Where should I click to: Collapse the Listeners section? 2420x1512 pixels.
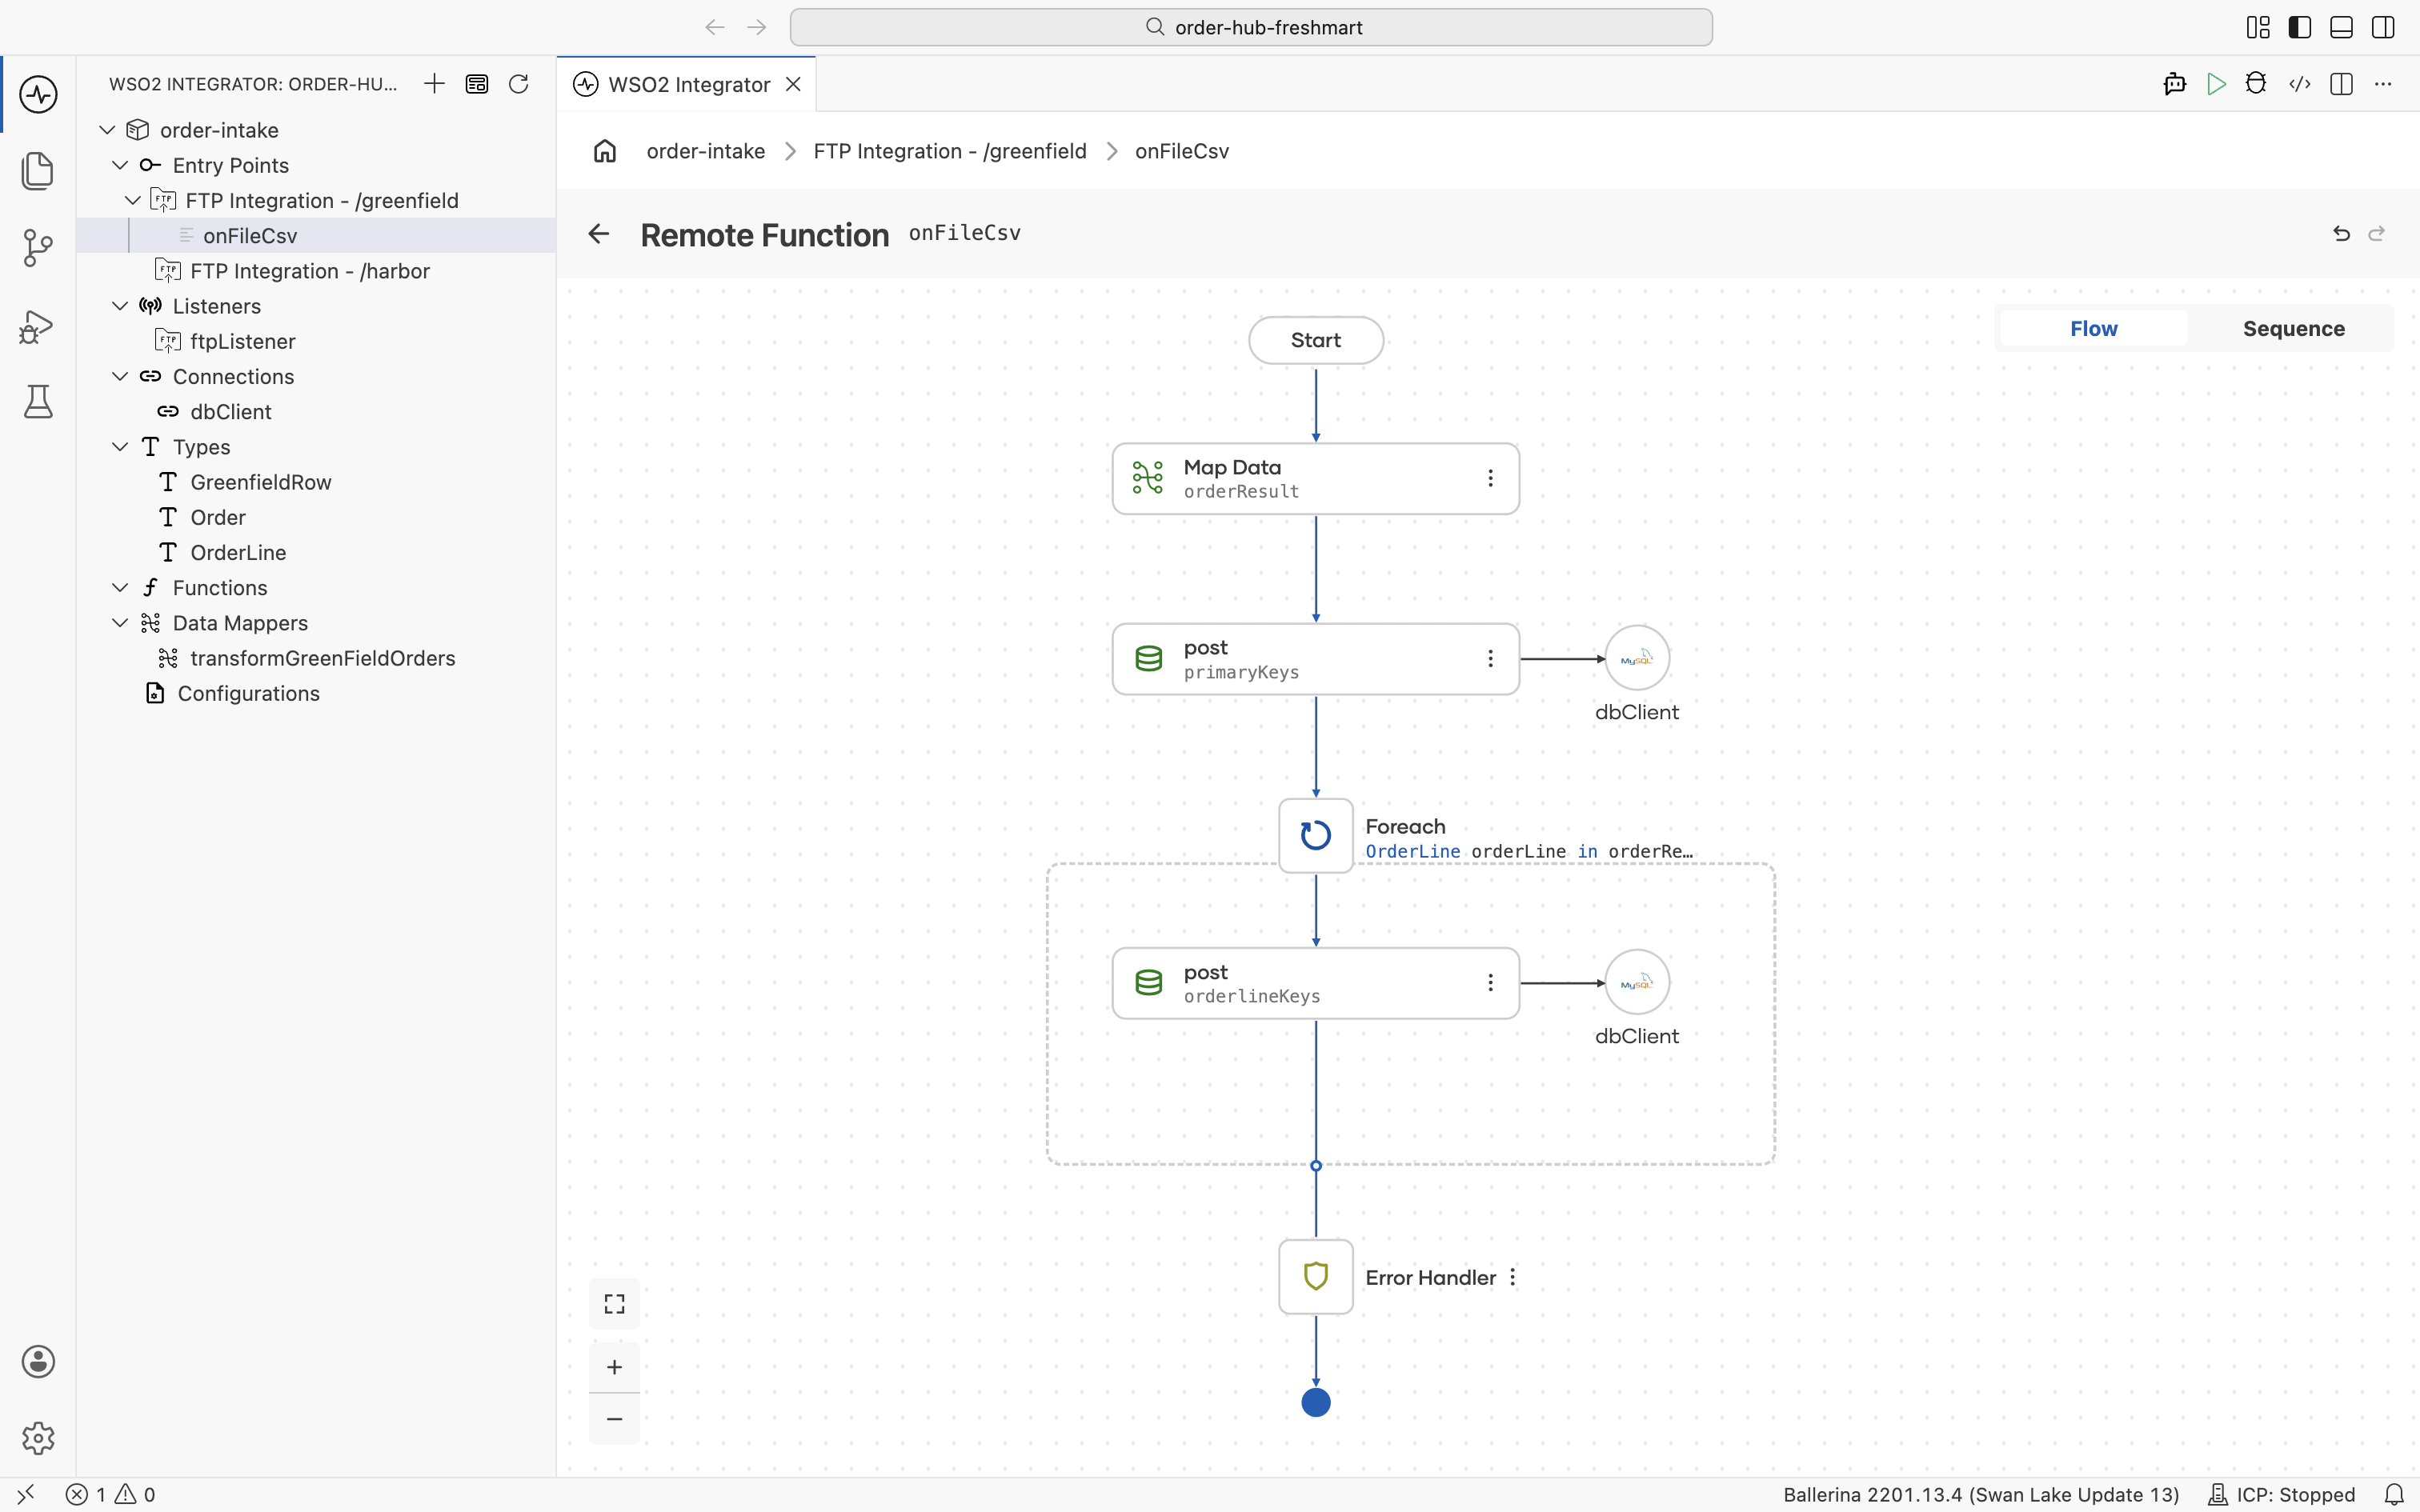tap(120, 306)
